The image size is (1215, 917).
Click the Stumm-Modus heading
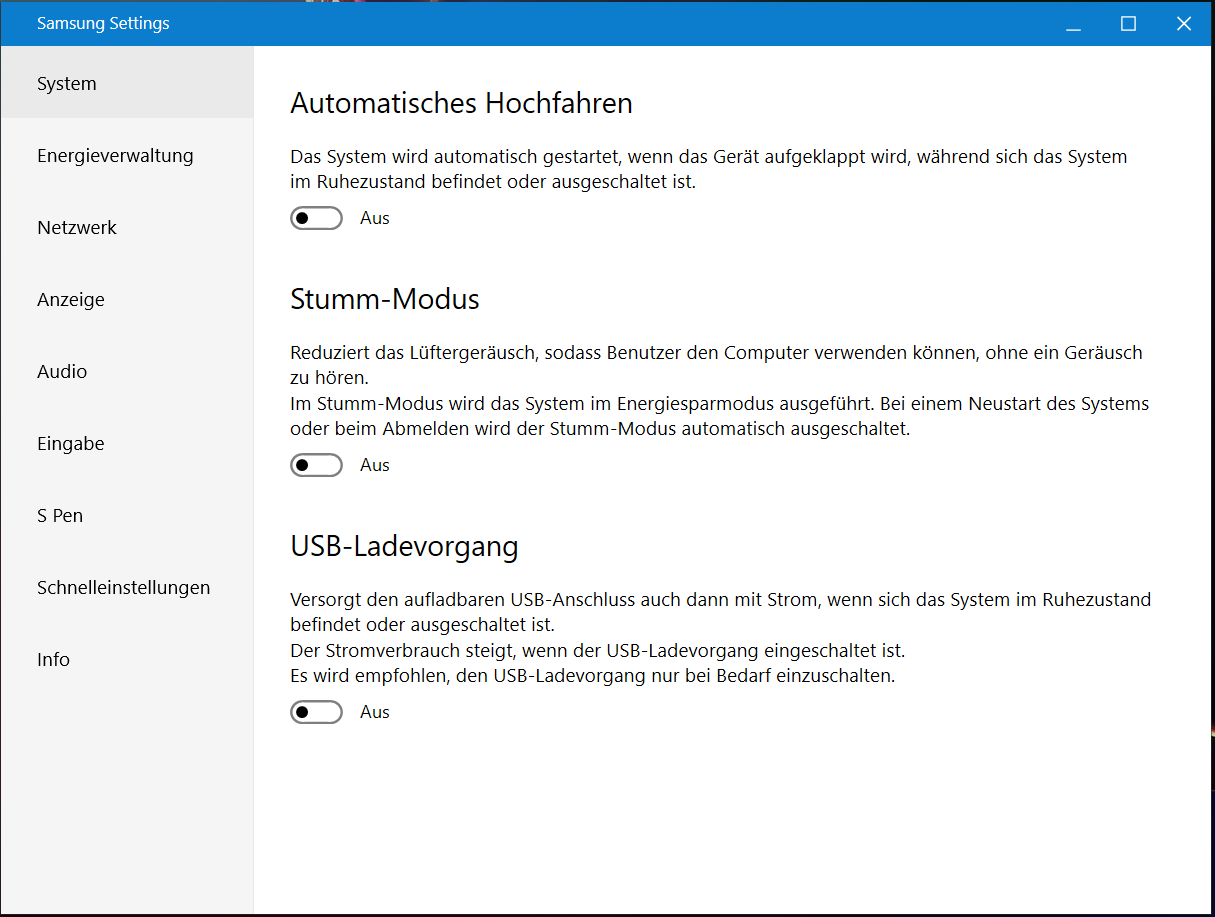pyautogui.click(x=385, y=299)
